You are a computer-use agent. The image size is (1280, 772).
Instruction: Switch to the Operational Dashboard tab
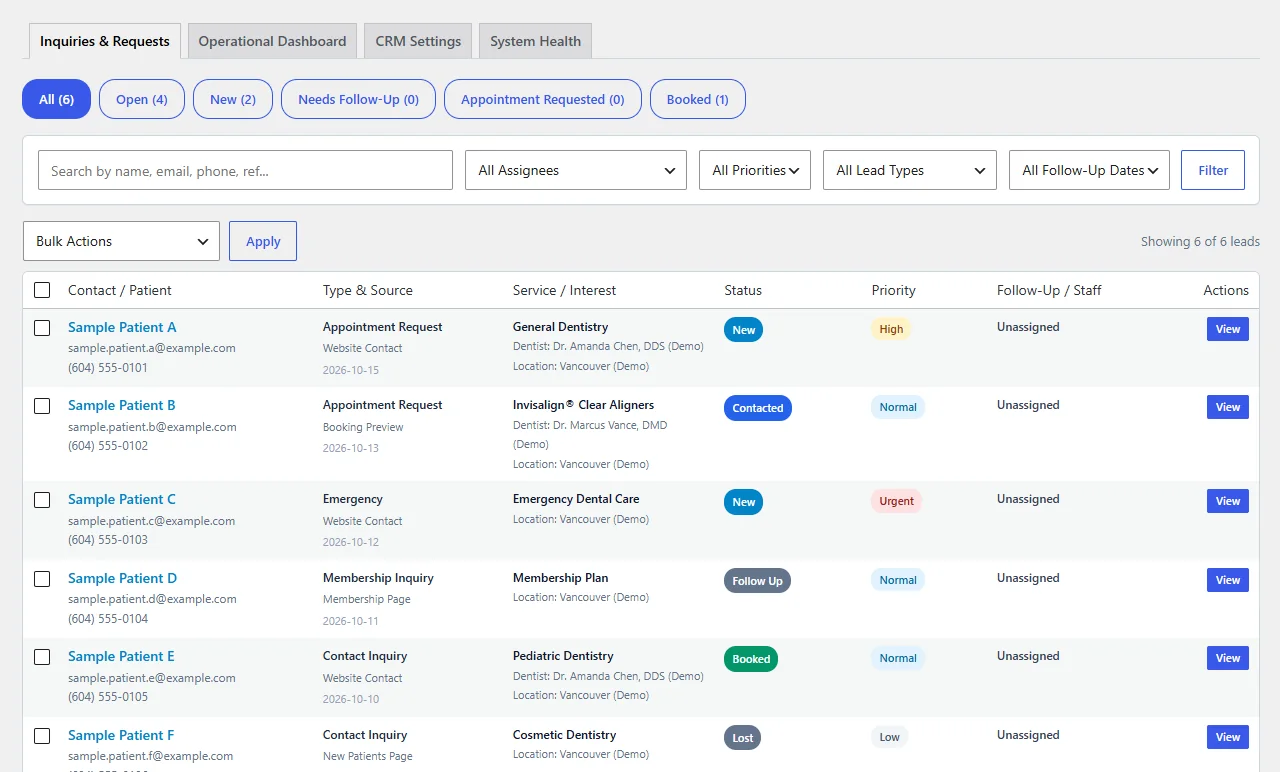pyautogui.click(x=272, y=41)
